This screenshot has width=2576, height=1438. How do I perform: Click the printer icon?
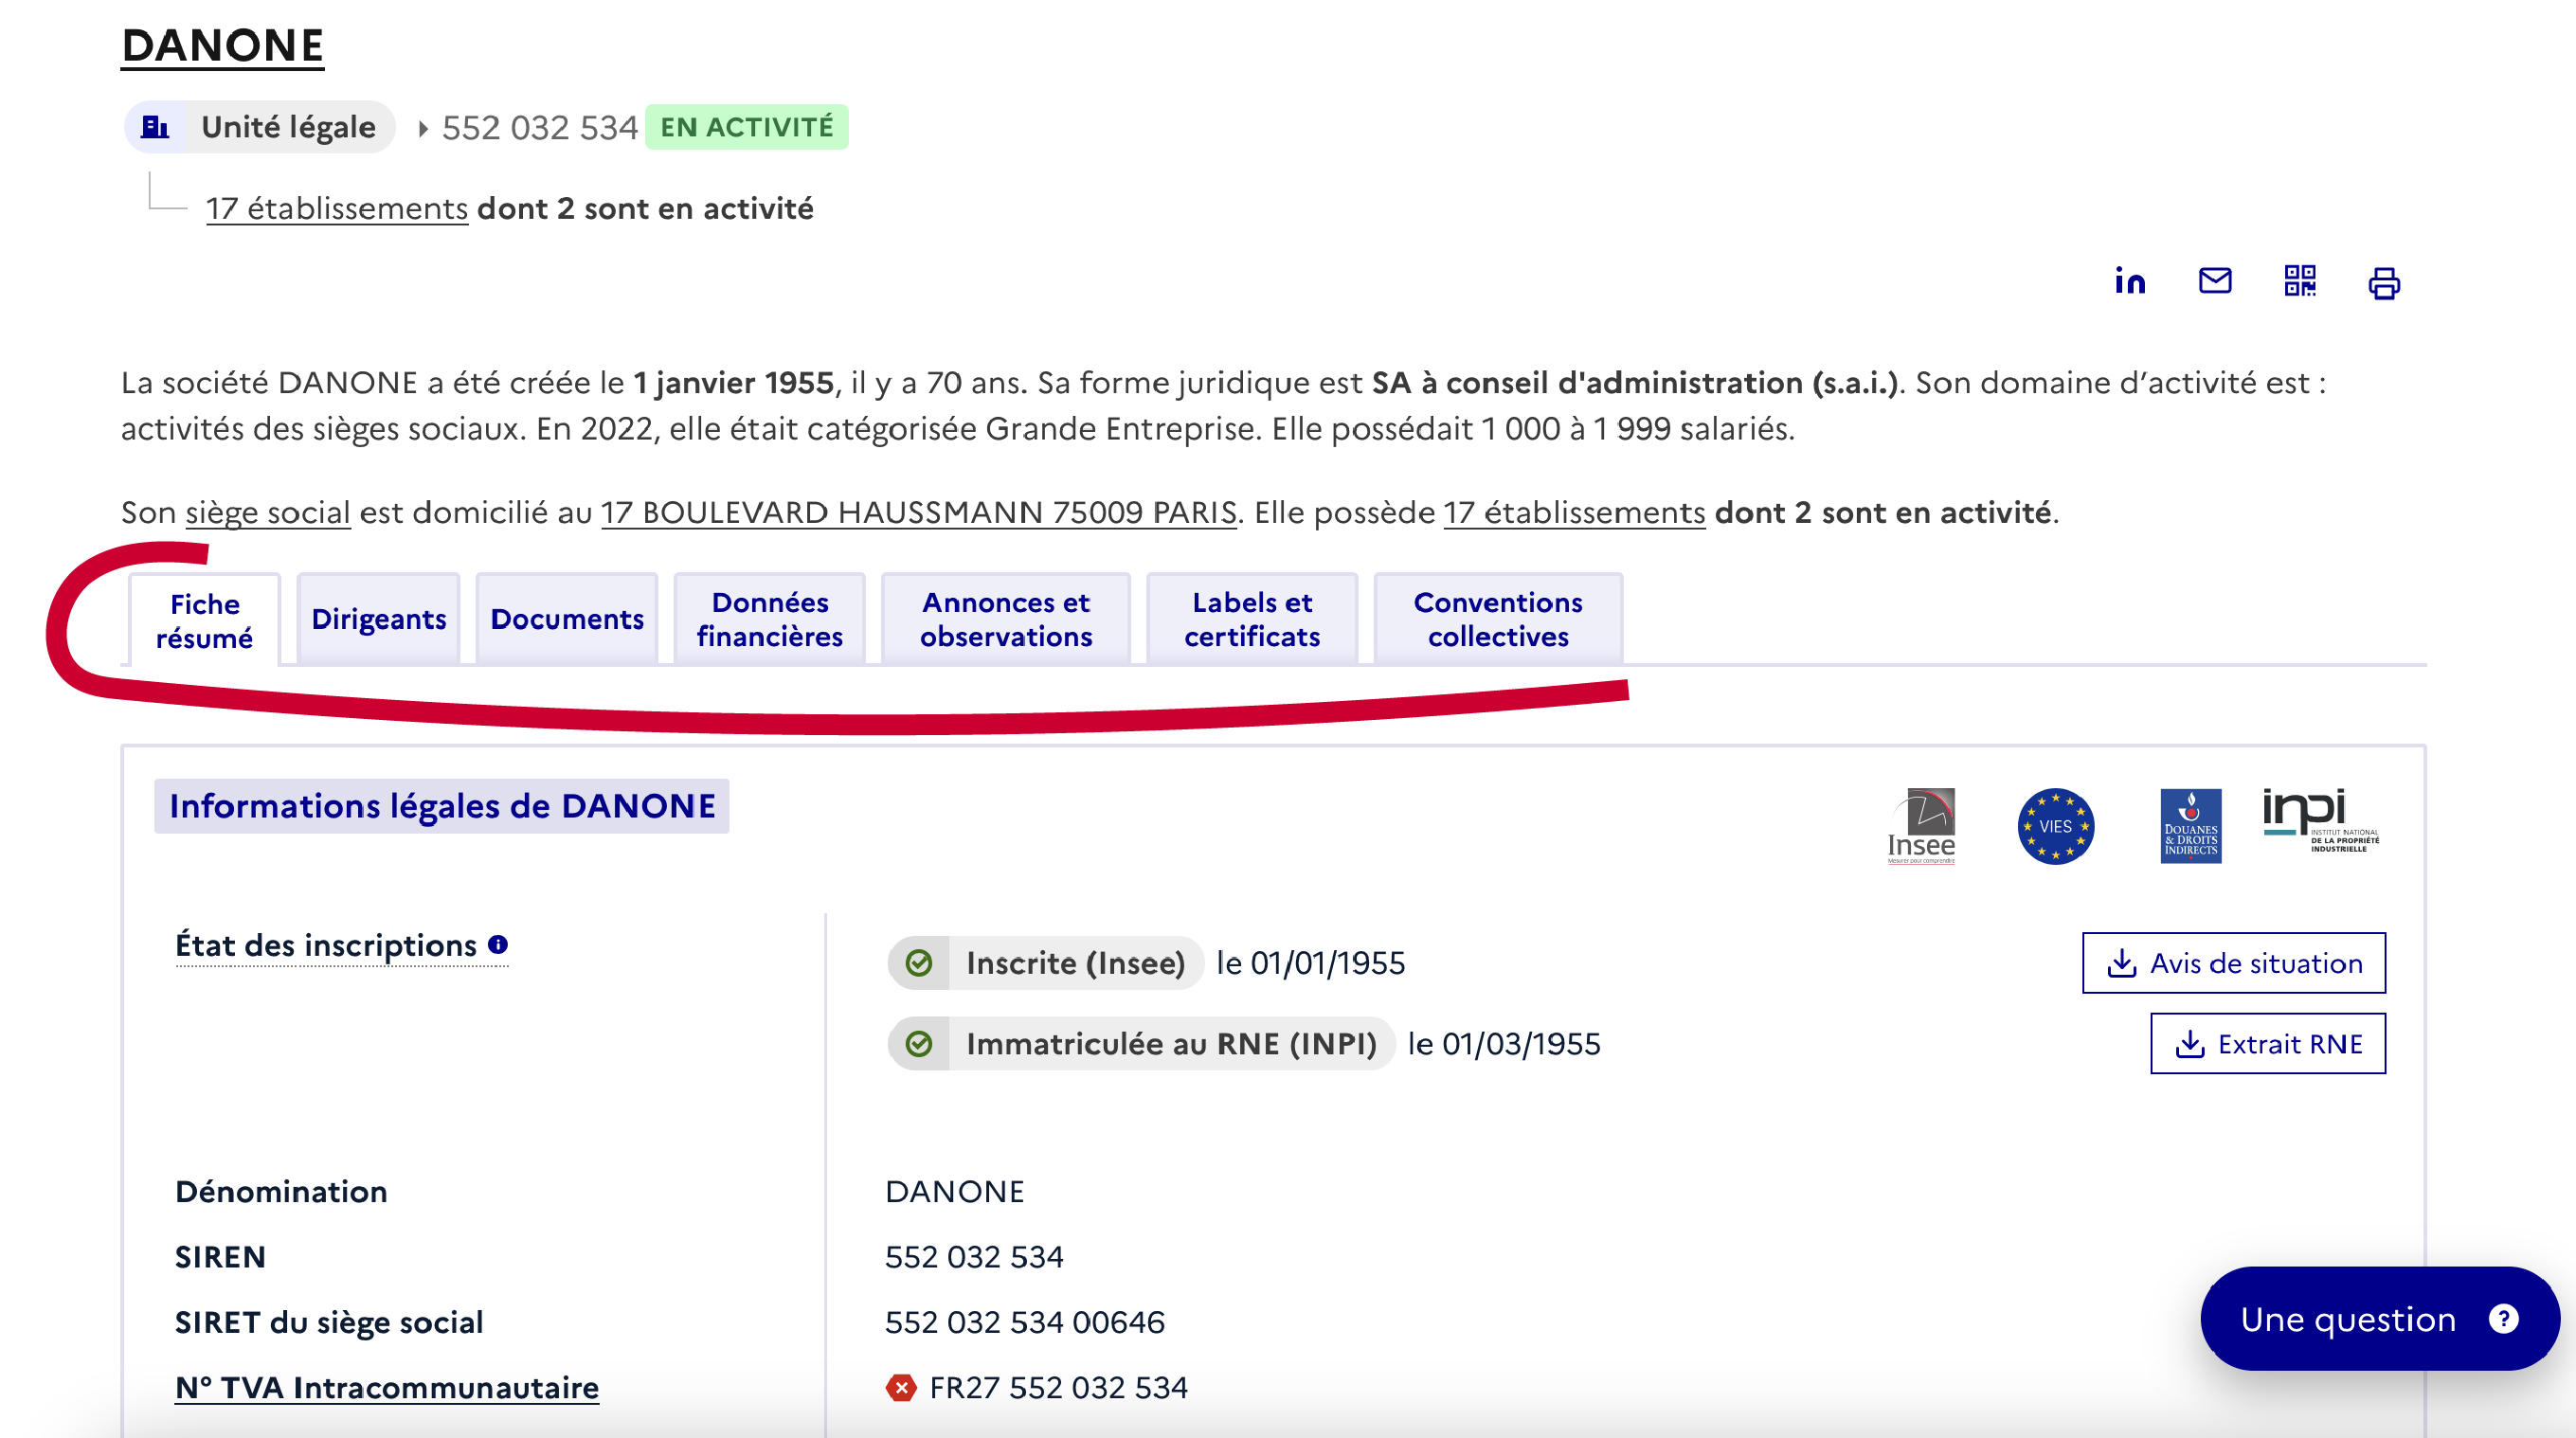click(2383, 283)
